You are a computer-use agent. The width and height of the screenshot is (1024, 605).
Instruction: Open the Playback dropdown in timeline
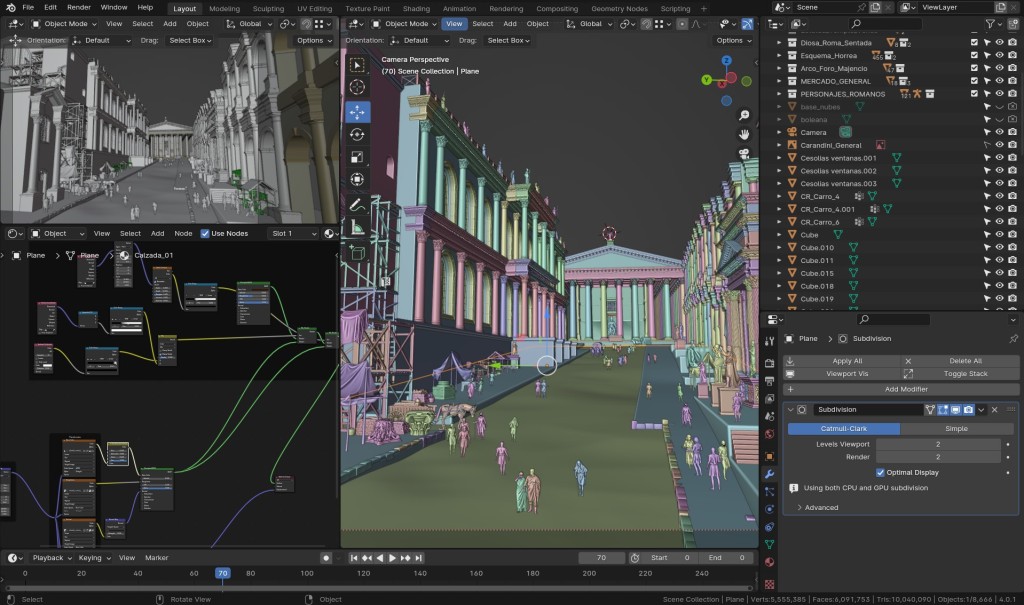pos(52,557)
